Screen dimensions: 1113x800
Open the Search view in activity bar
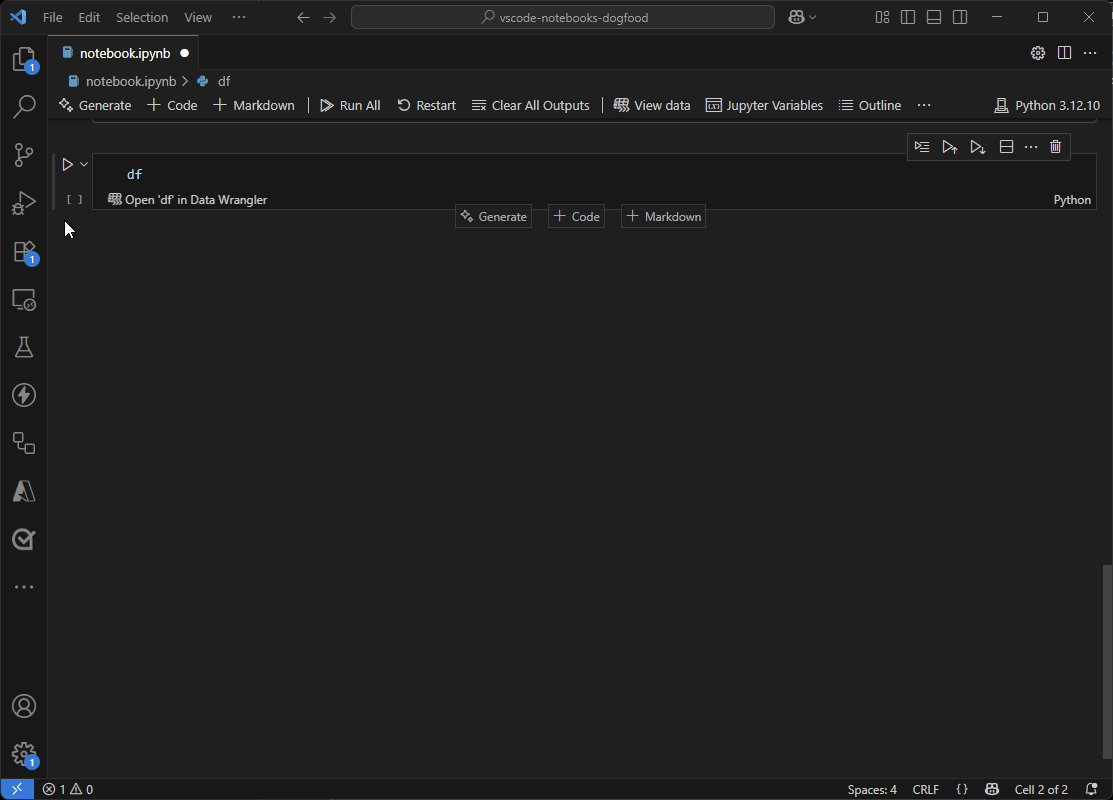[24, 107]
